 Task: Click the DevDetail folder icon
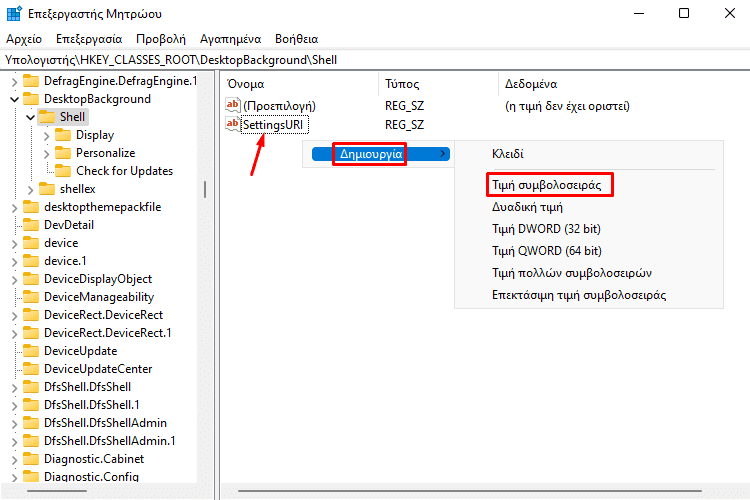(x=31, y=225)
